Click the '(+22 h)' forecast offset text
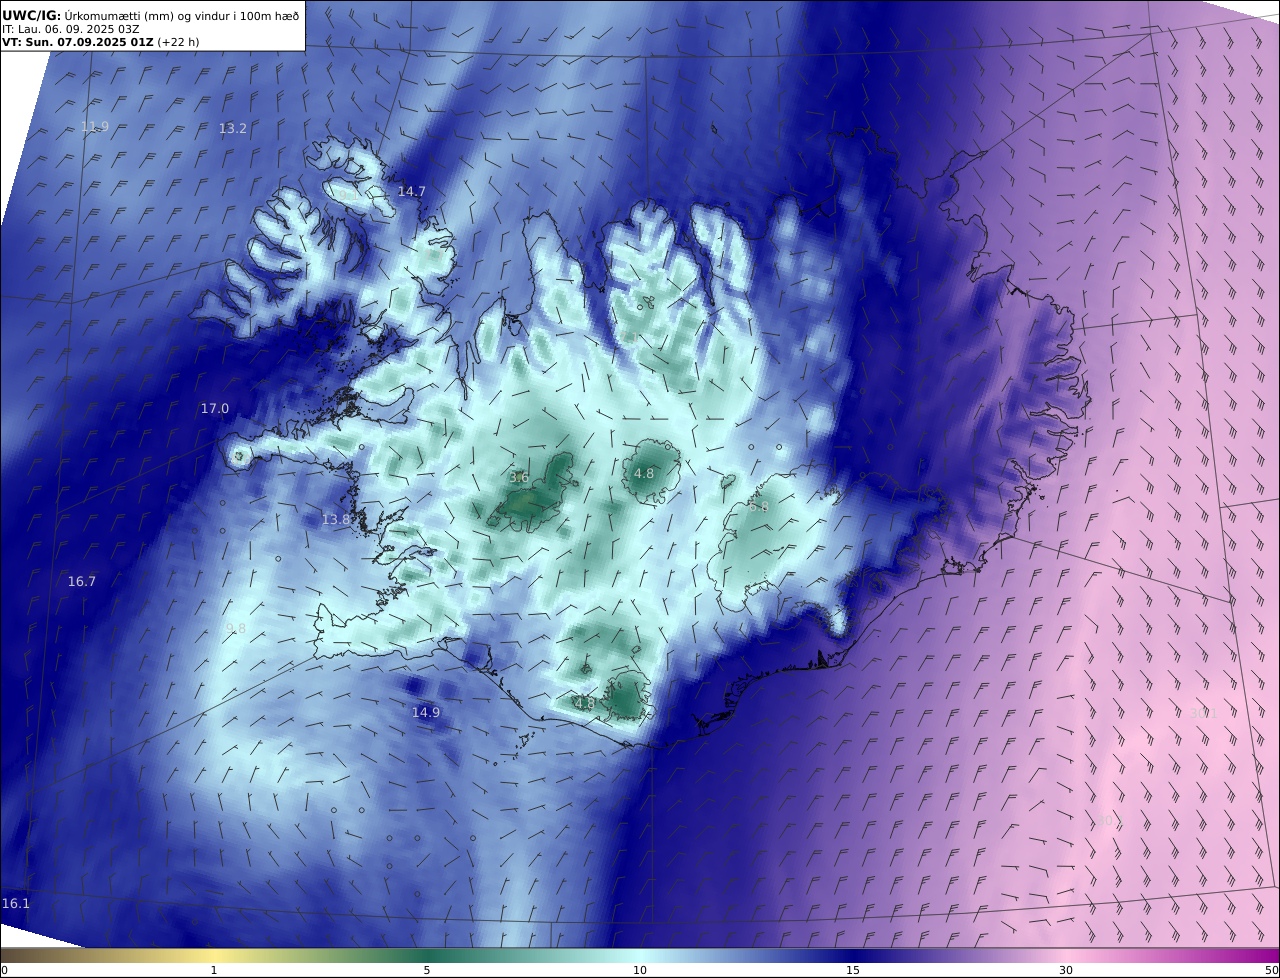This screenshot has height=978, width=1280. coord(179,42)
